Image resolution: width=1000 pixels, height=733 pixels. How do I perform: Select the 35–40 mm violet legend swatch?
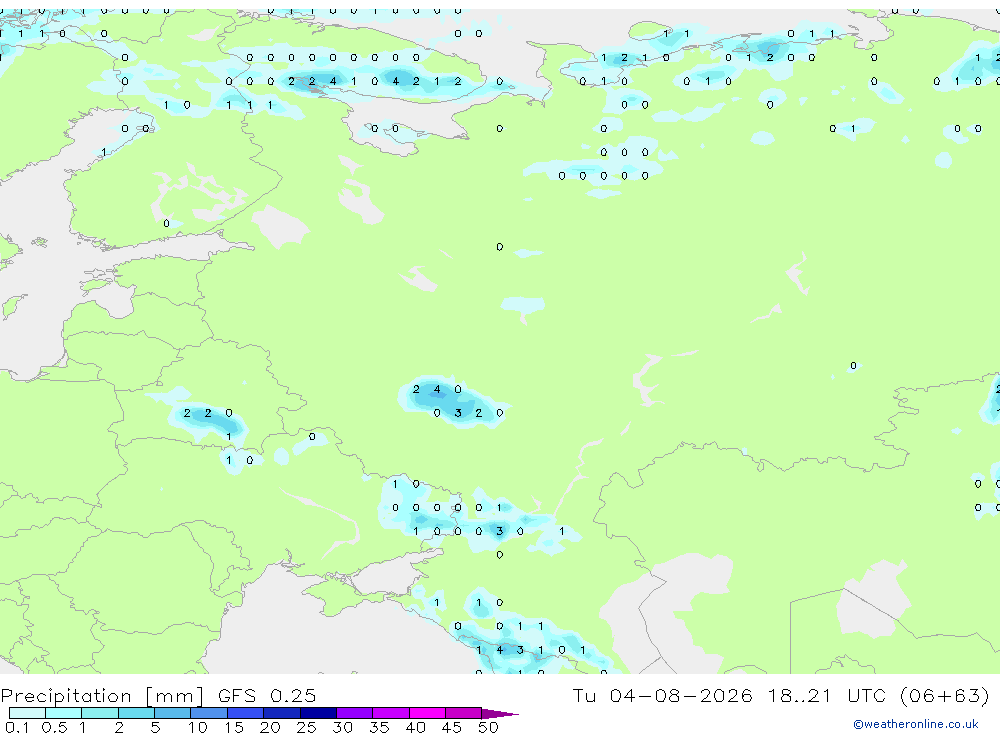click(391, 713)
